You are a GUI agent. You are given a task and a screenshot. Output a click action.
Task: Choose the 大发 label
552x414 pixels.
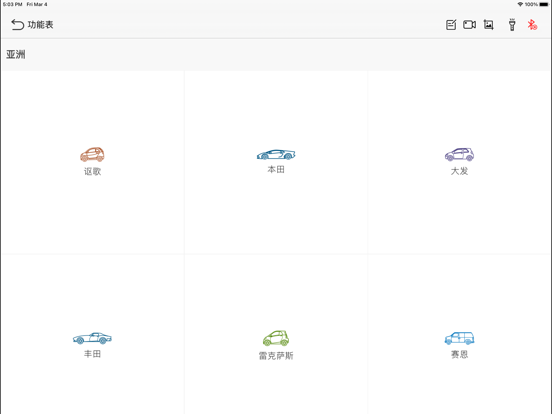(x=459, y=171)
